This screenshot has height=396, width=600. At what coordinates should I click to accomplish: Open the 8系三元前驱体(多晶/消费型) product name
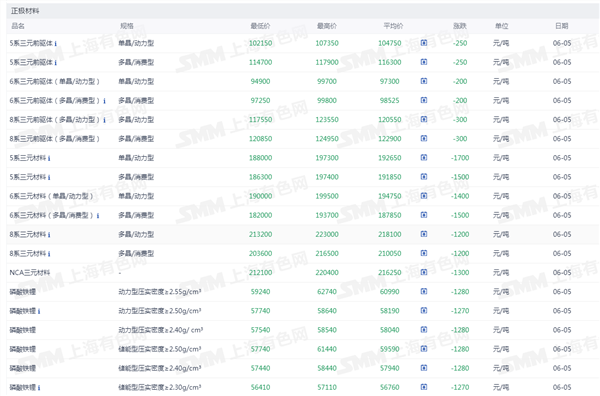(55, 139)
